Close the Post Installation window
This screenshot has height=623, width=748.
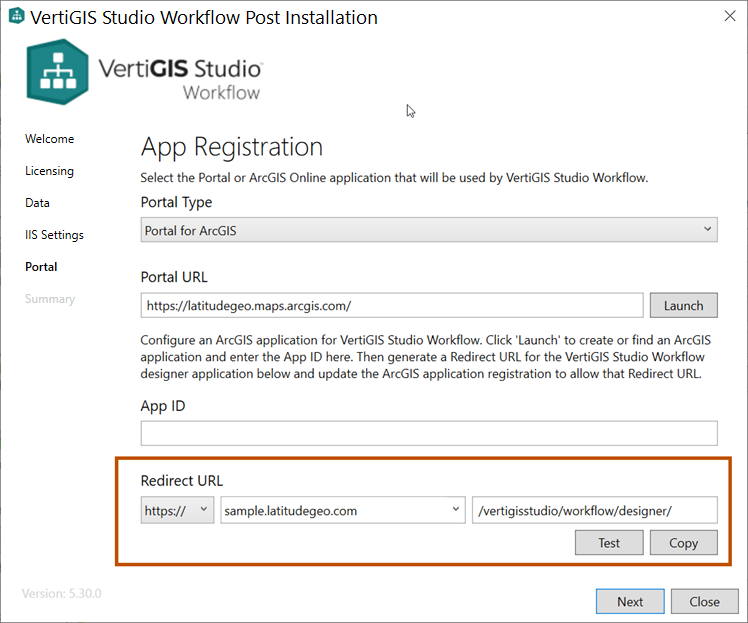tap(729, 17)
